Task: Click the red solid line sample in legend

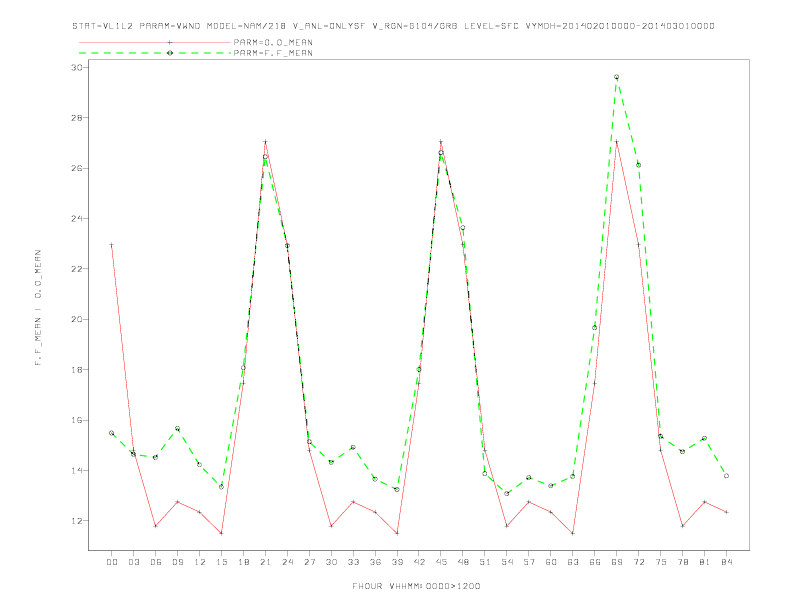Action: (x=155, y=42)
